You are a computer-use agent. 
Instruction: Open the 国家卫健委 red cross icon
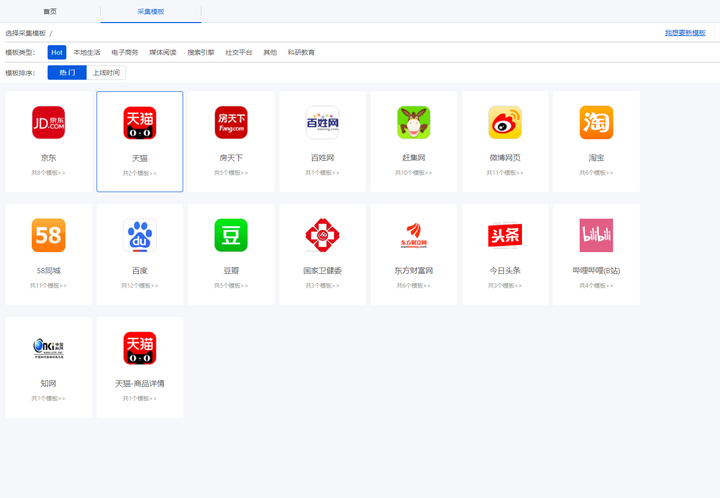pyautogui.click(x=322, y=235)
